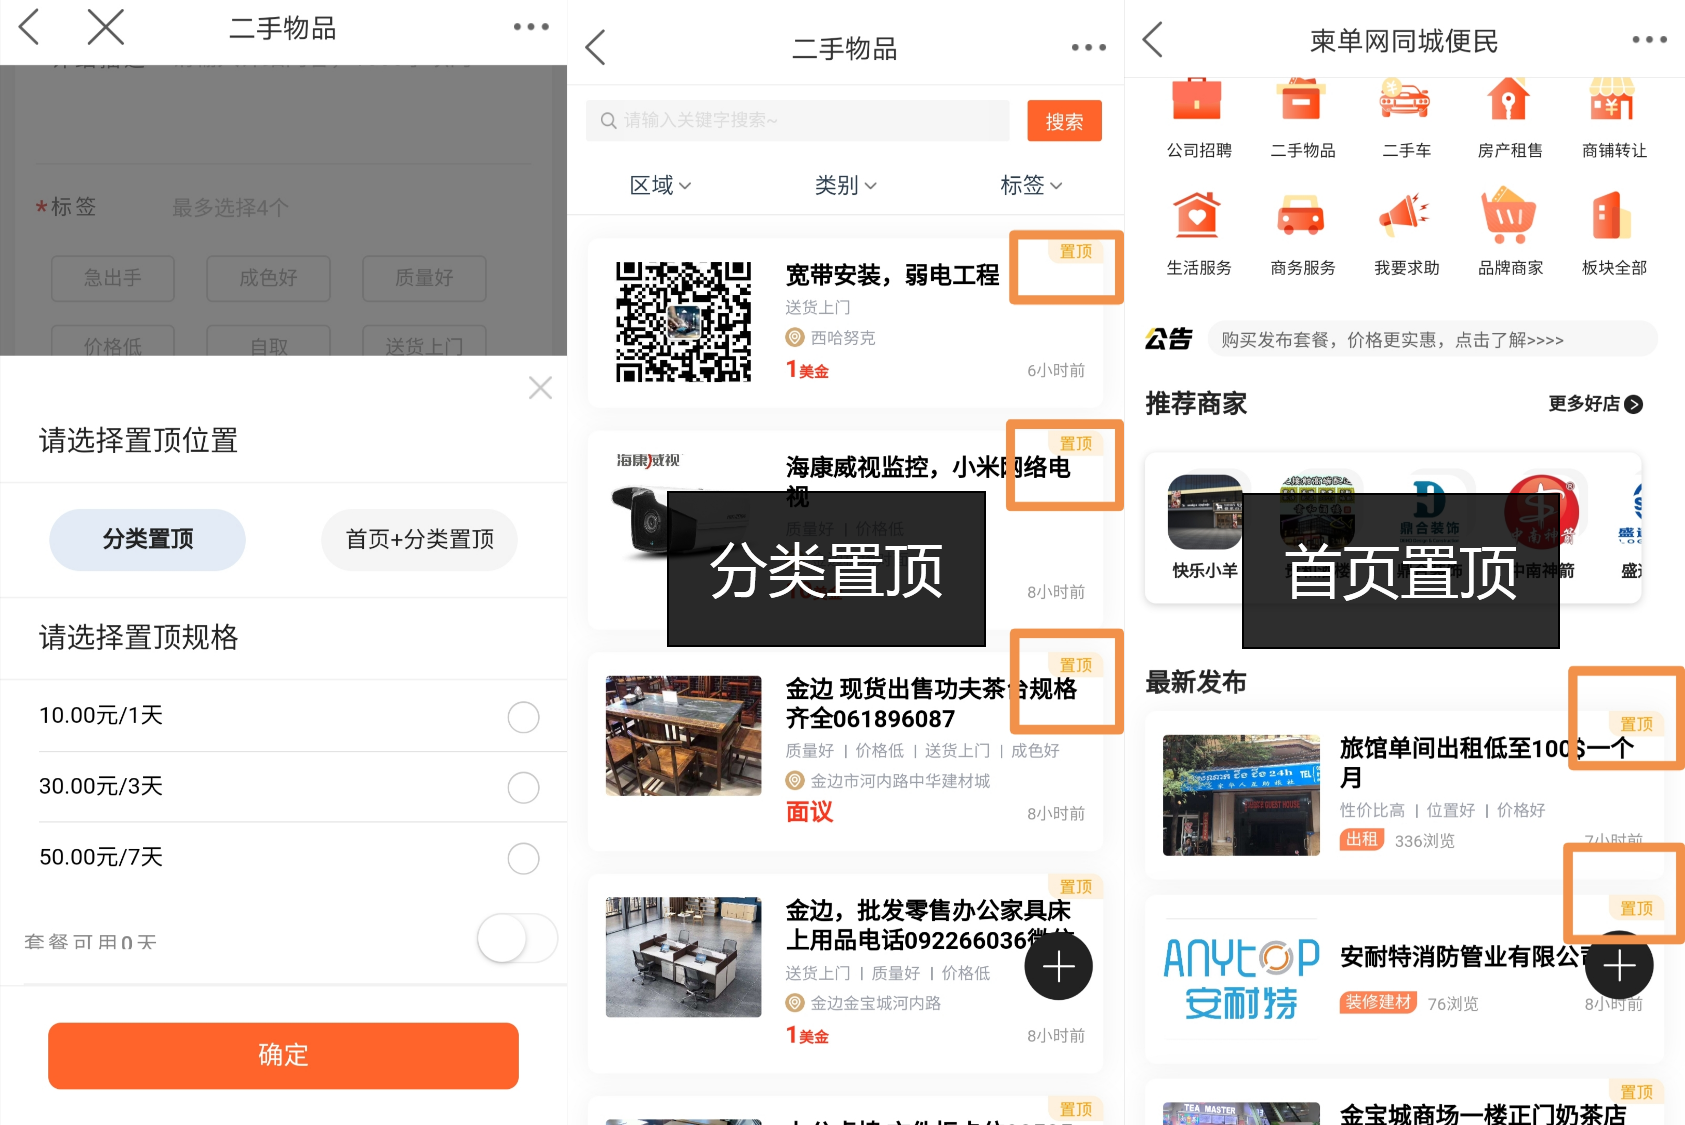
Task: Open 我要求助 megaphone icon
Action: (1406, 215)
